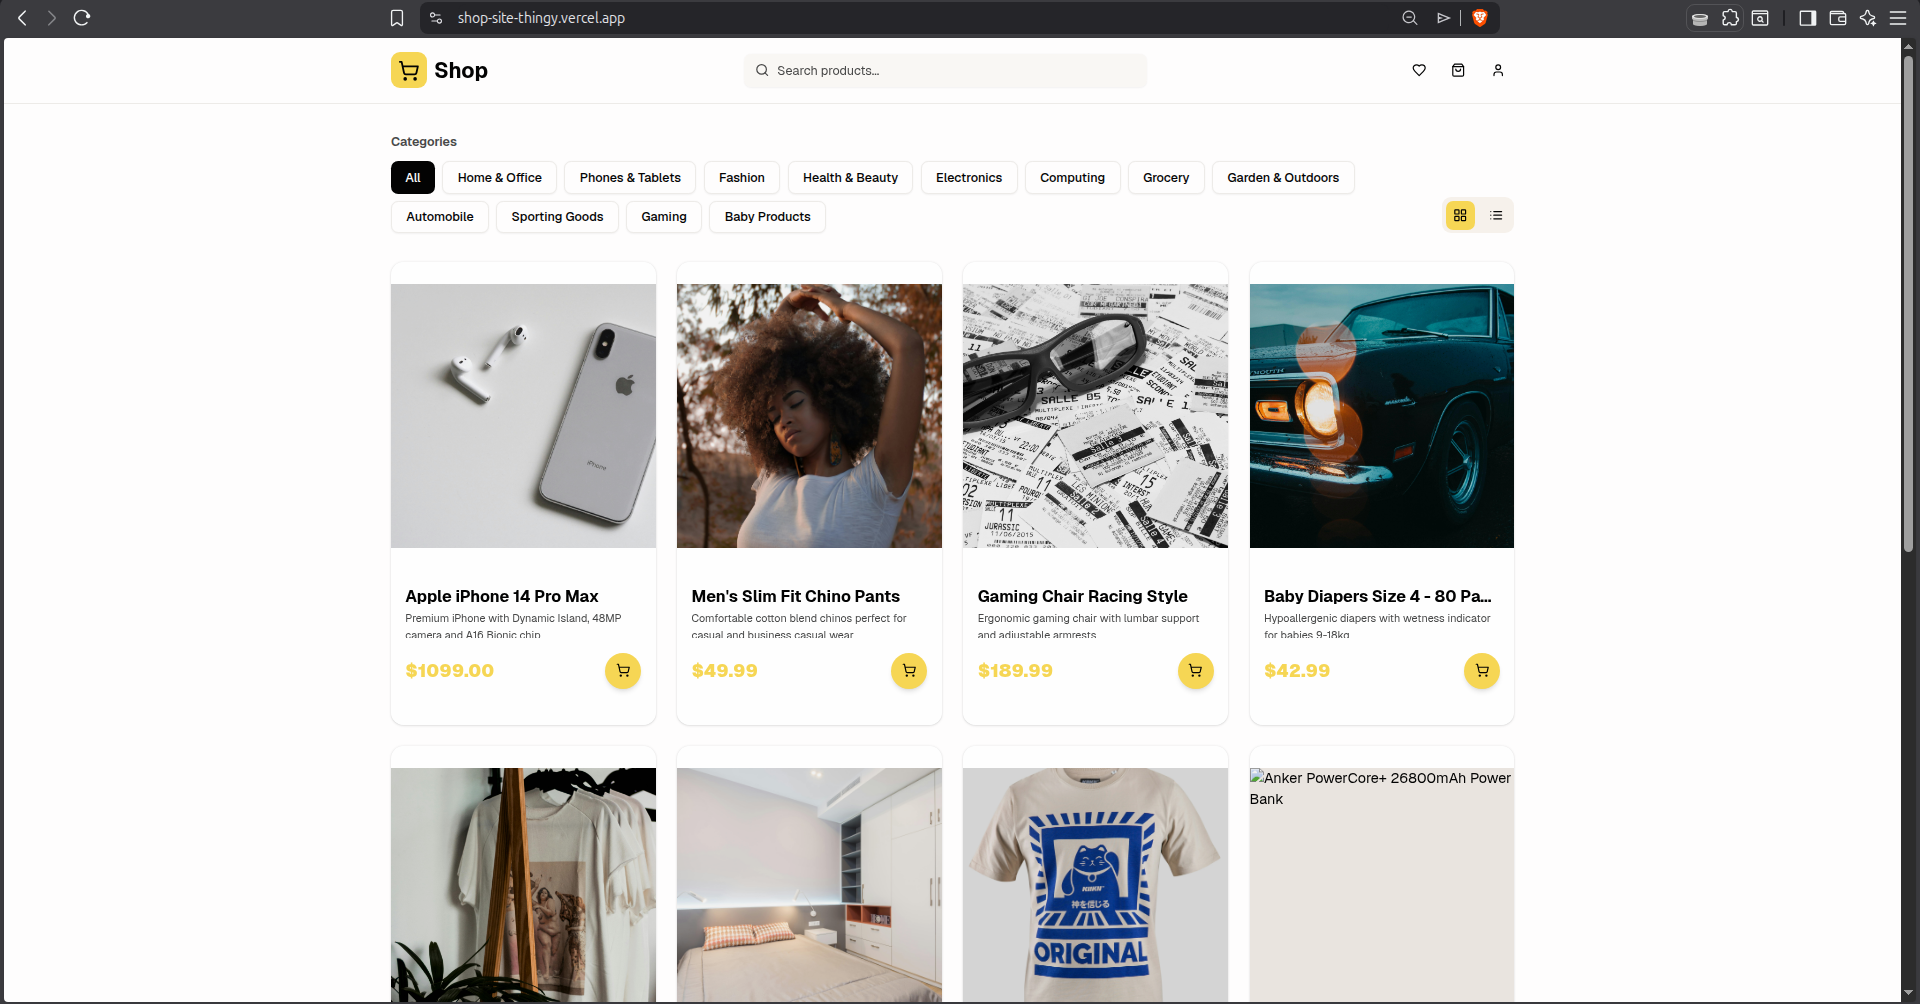Image resolution: width=1920 pixels, height=1004 pixels.
Task: Click the scrollbar down arrow
Action: [1908, 993]
